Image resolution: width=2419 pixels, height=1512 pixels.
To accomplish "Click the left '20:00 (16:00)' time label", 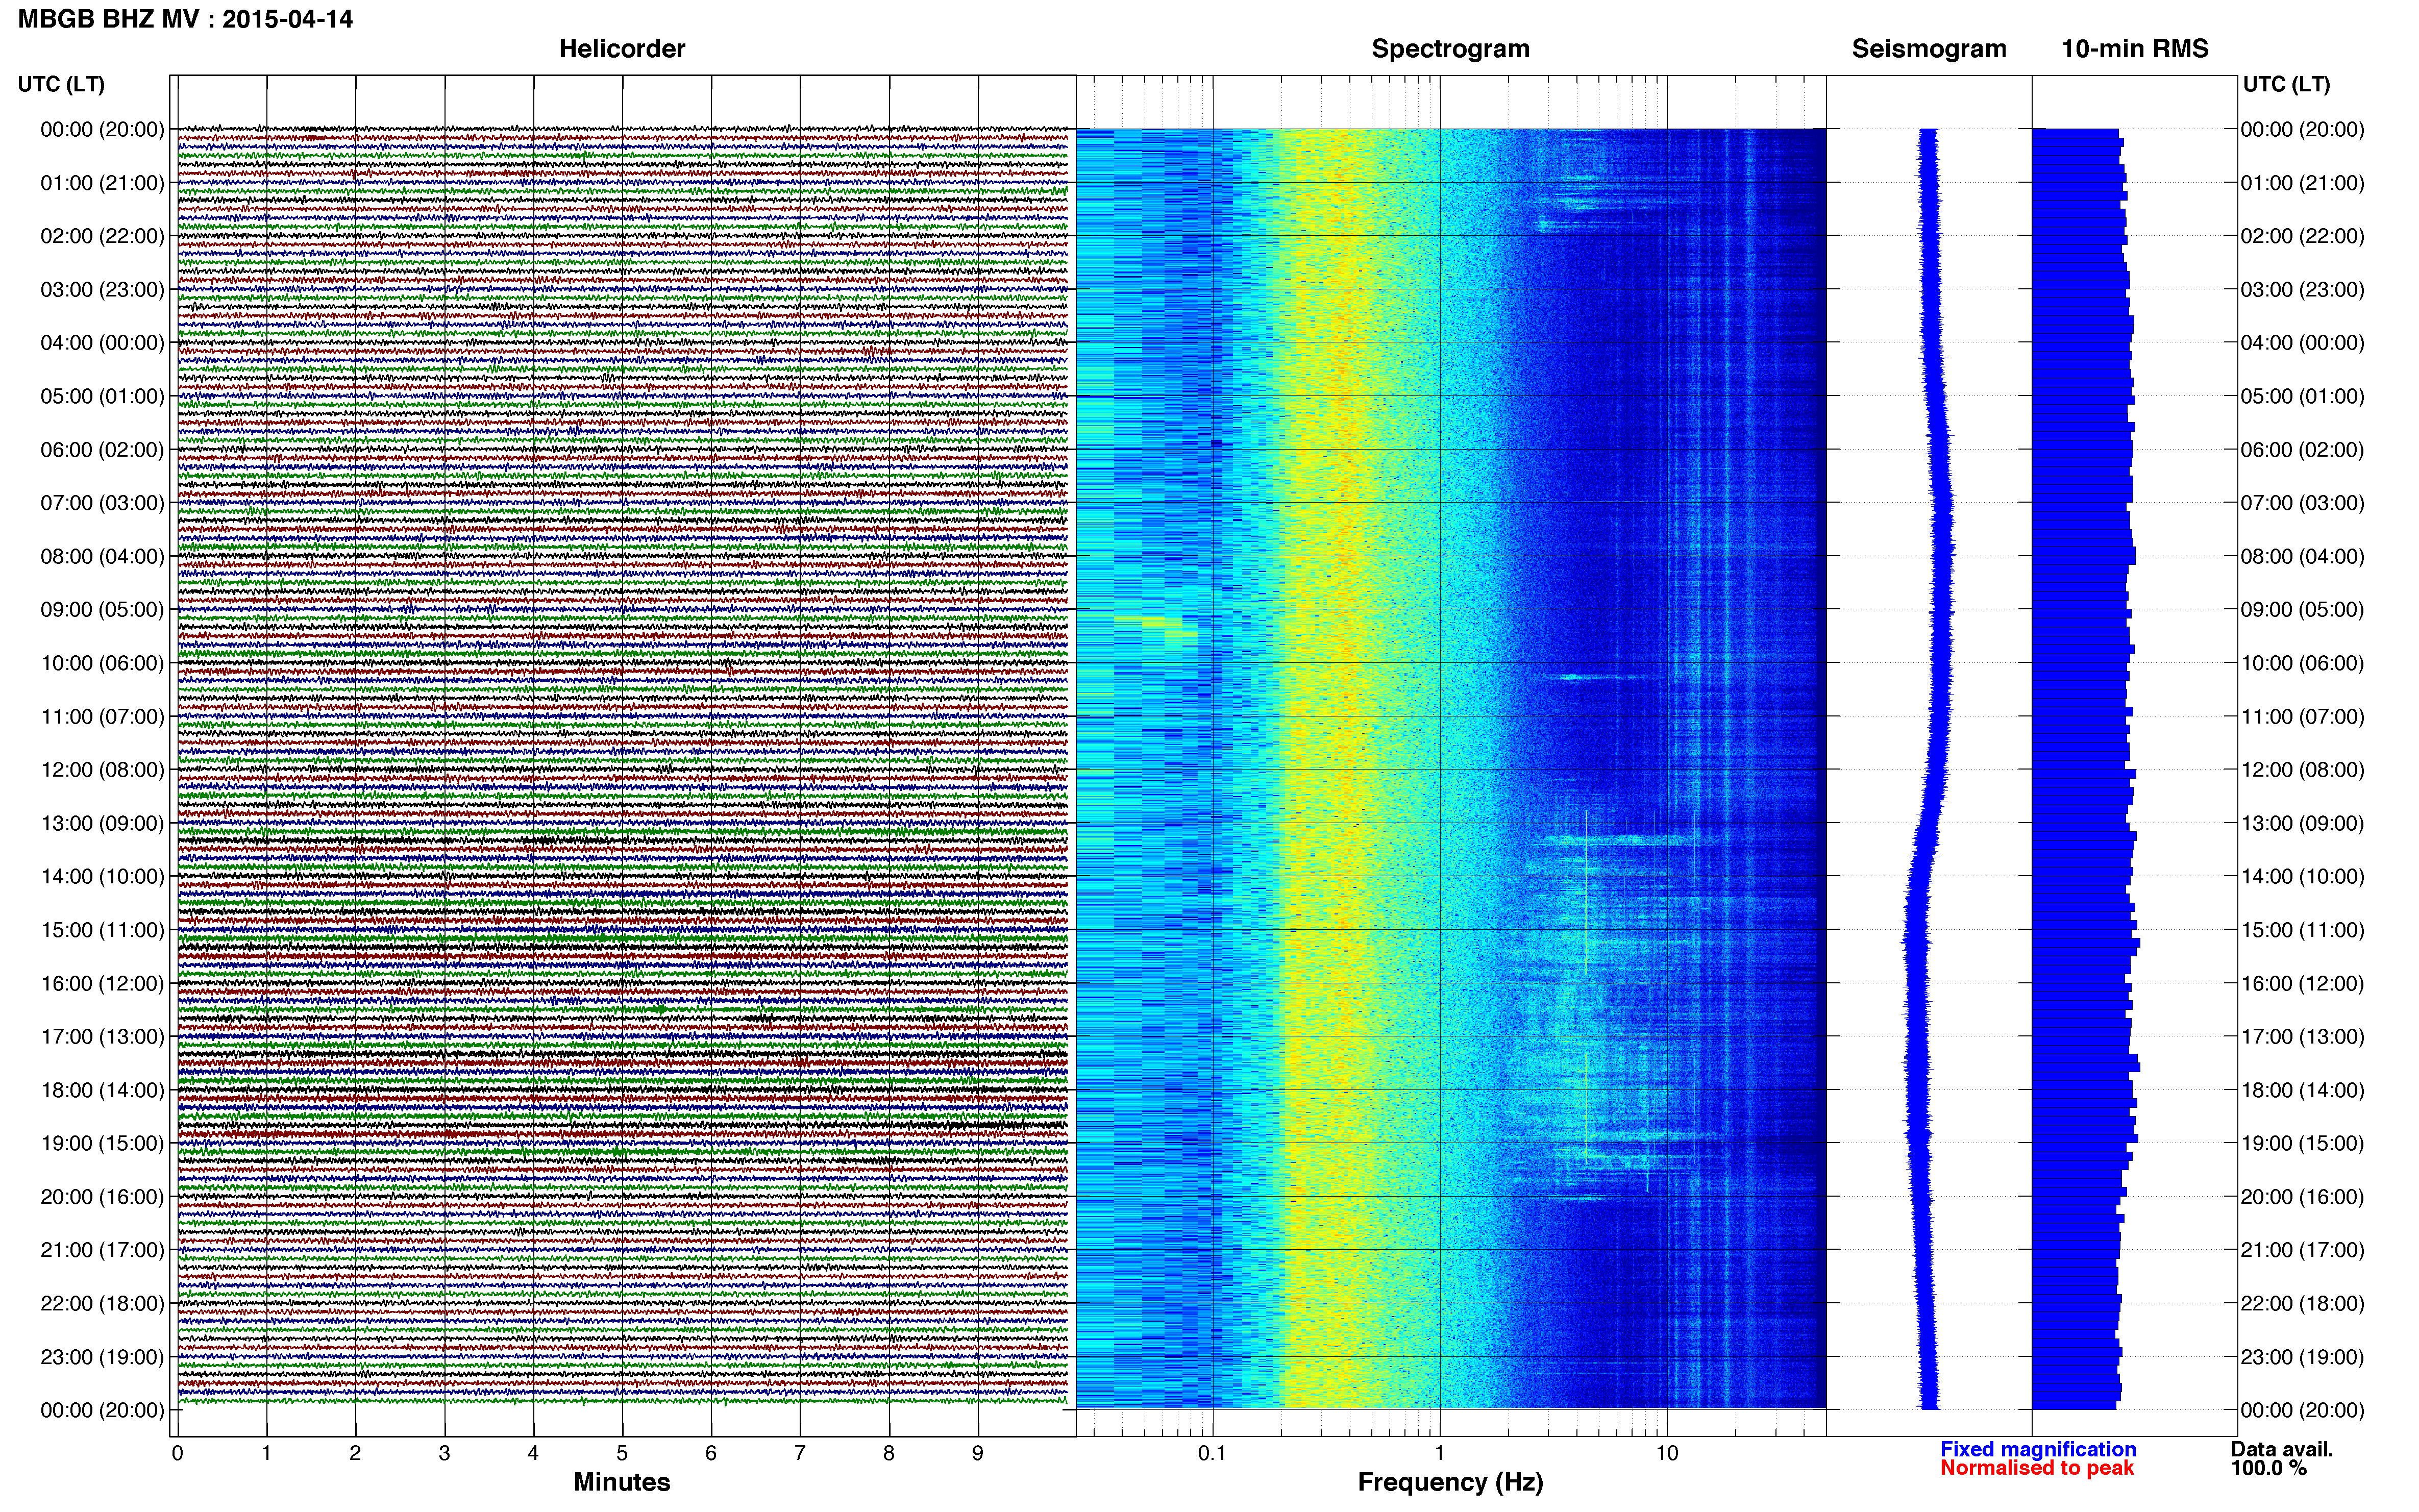I will point(102,1197).
